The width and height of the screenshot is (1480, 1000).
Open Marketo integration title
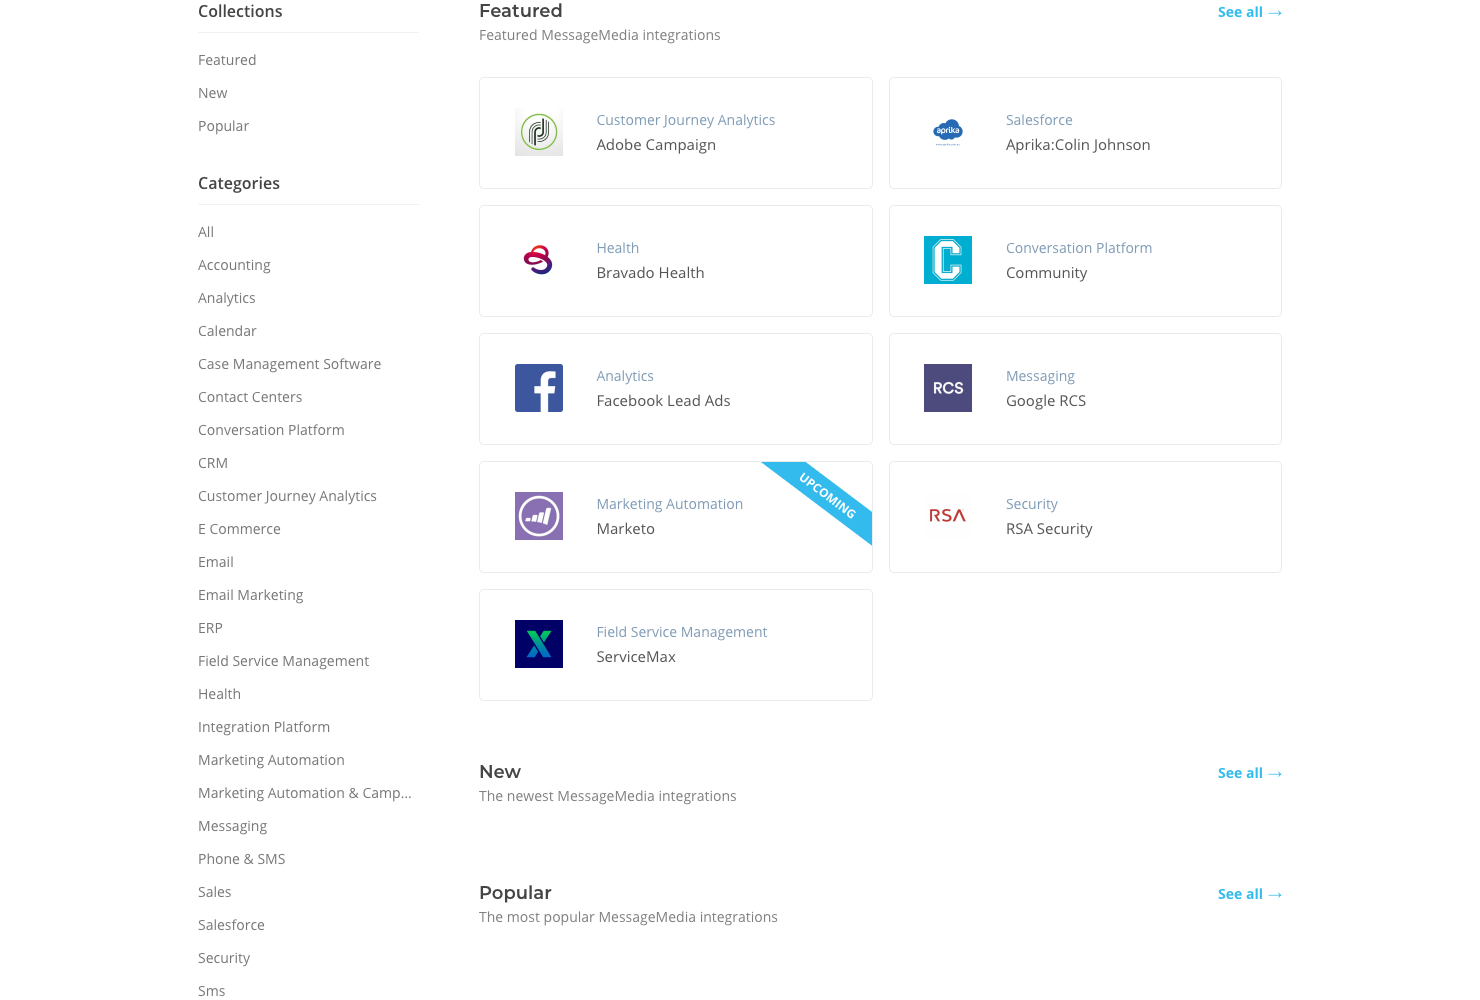tap(625, 529)
